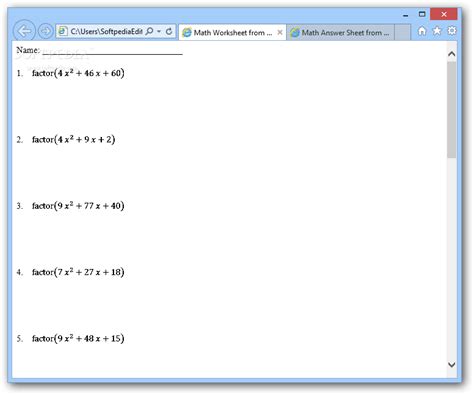This screenshot has width=474, height=395.
Task: Go to the Home page icon
Action: [x=422, y=31]
